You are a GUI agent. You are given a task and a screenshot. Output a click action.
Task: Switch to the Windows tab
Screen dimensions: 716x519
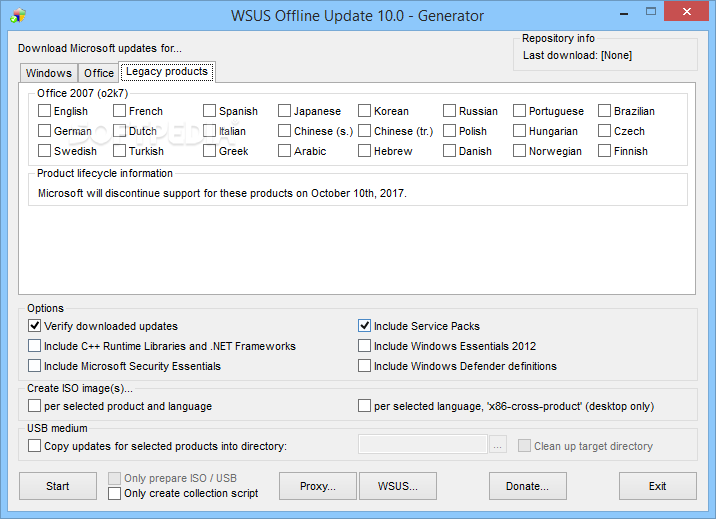pos(49,73)
